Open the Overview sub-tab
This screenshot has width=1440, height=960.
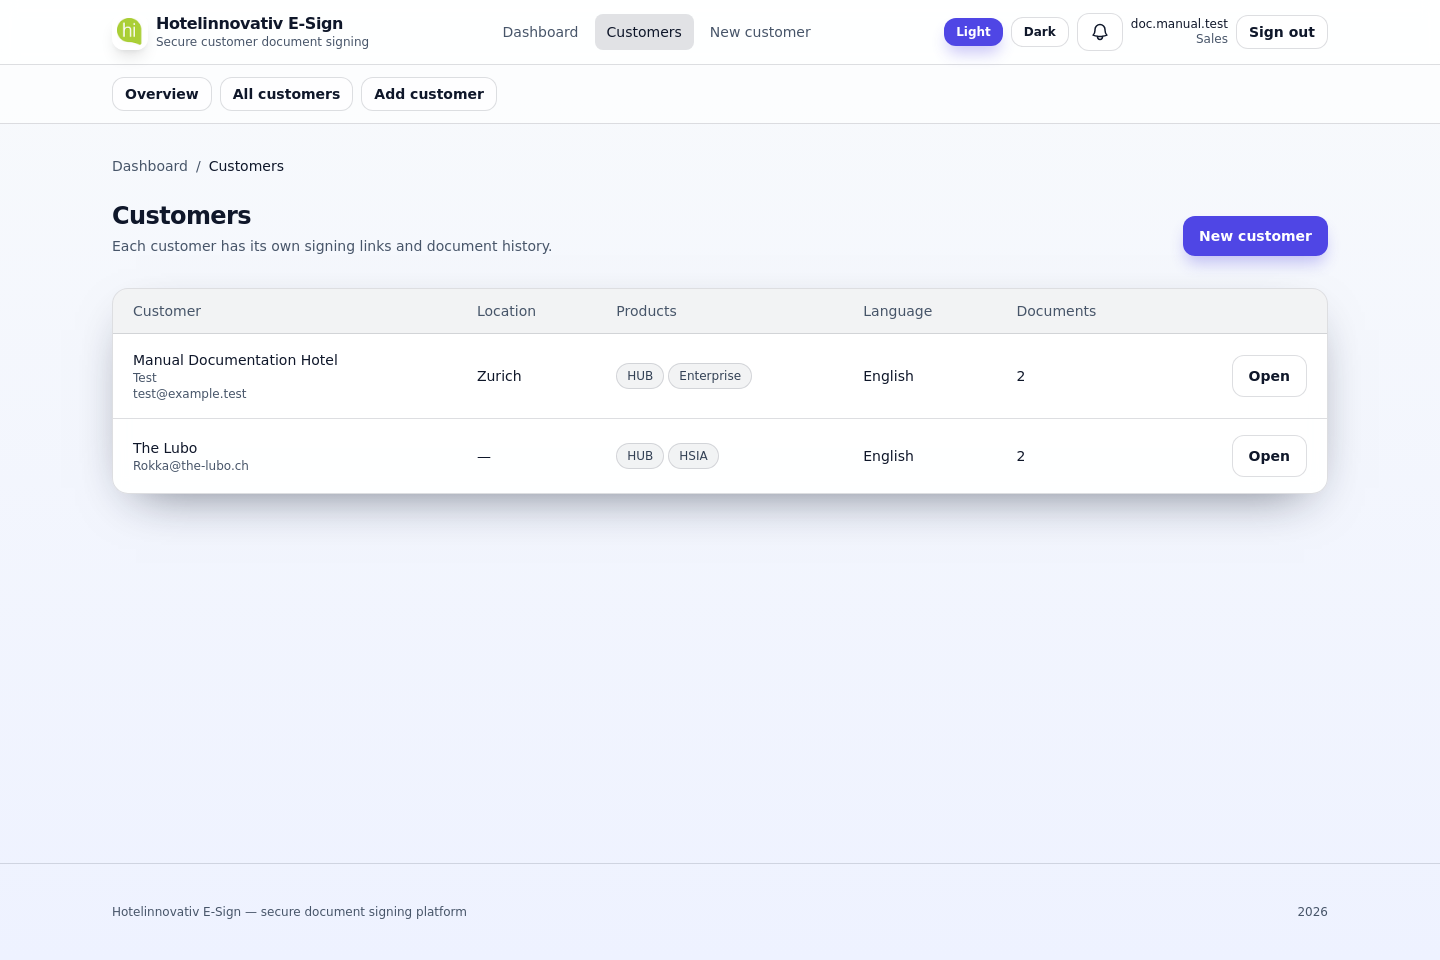162,94
